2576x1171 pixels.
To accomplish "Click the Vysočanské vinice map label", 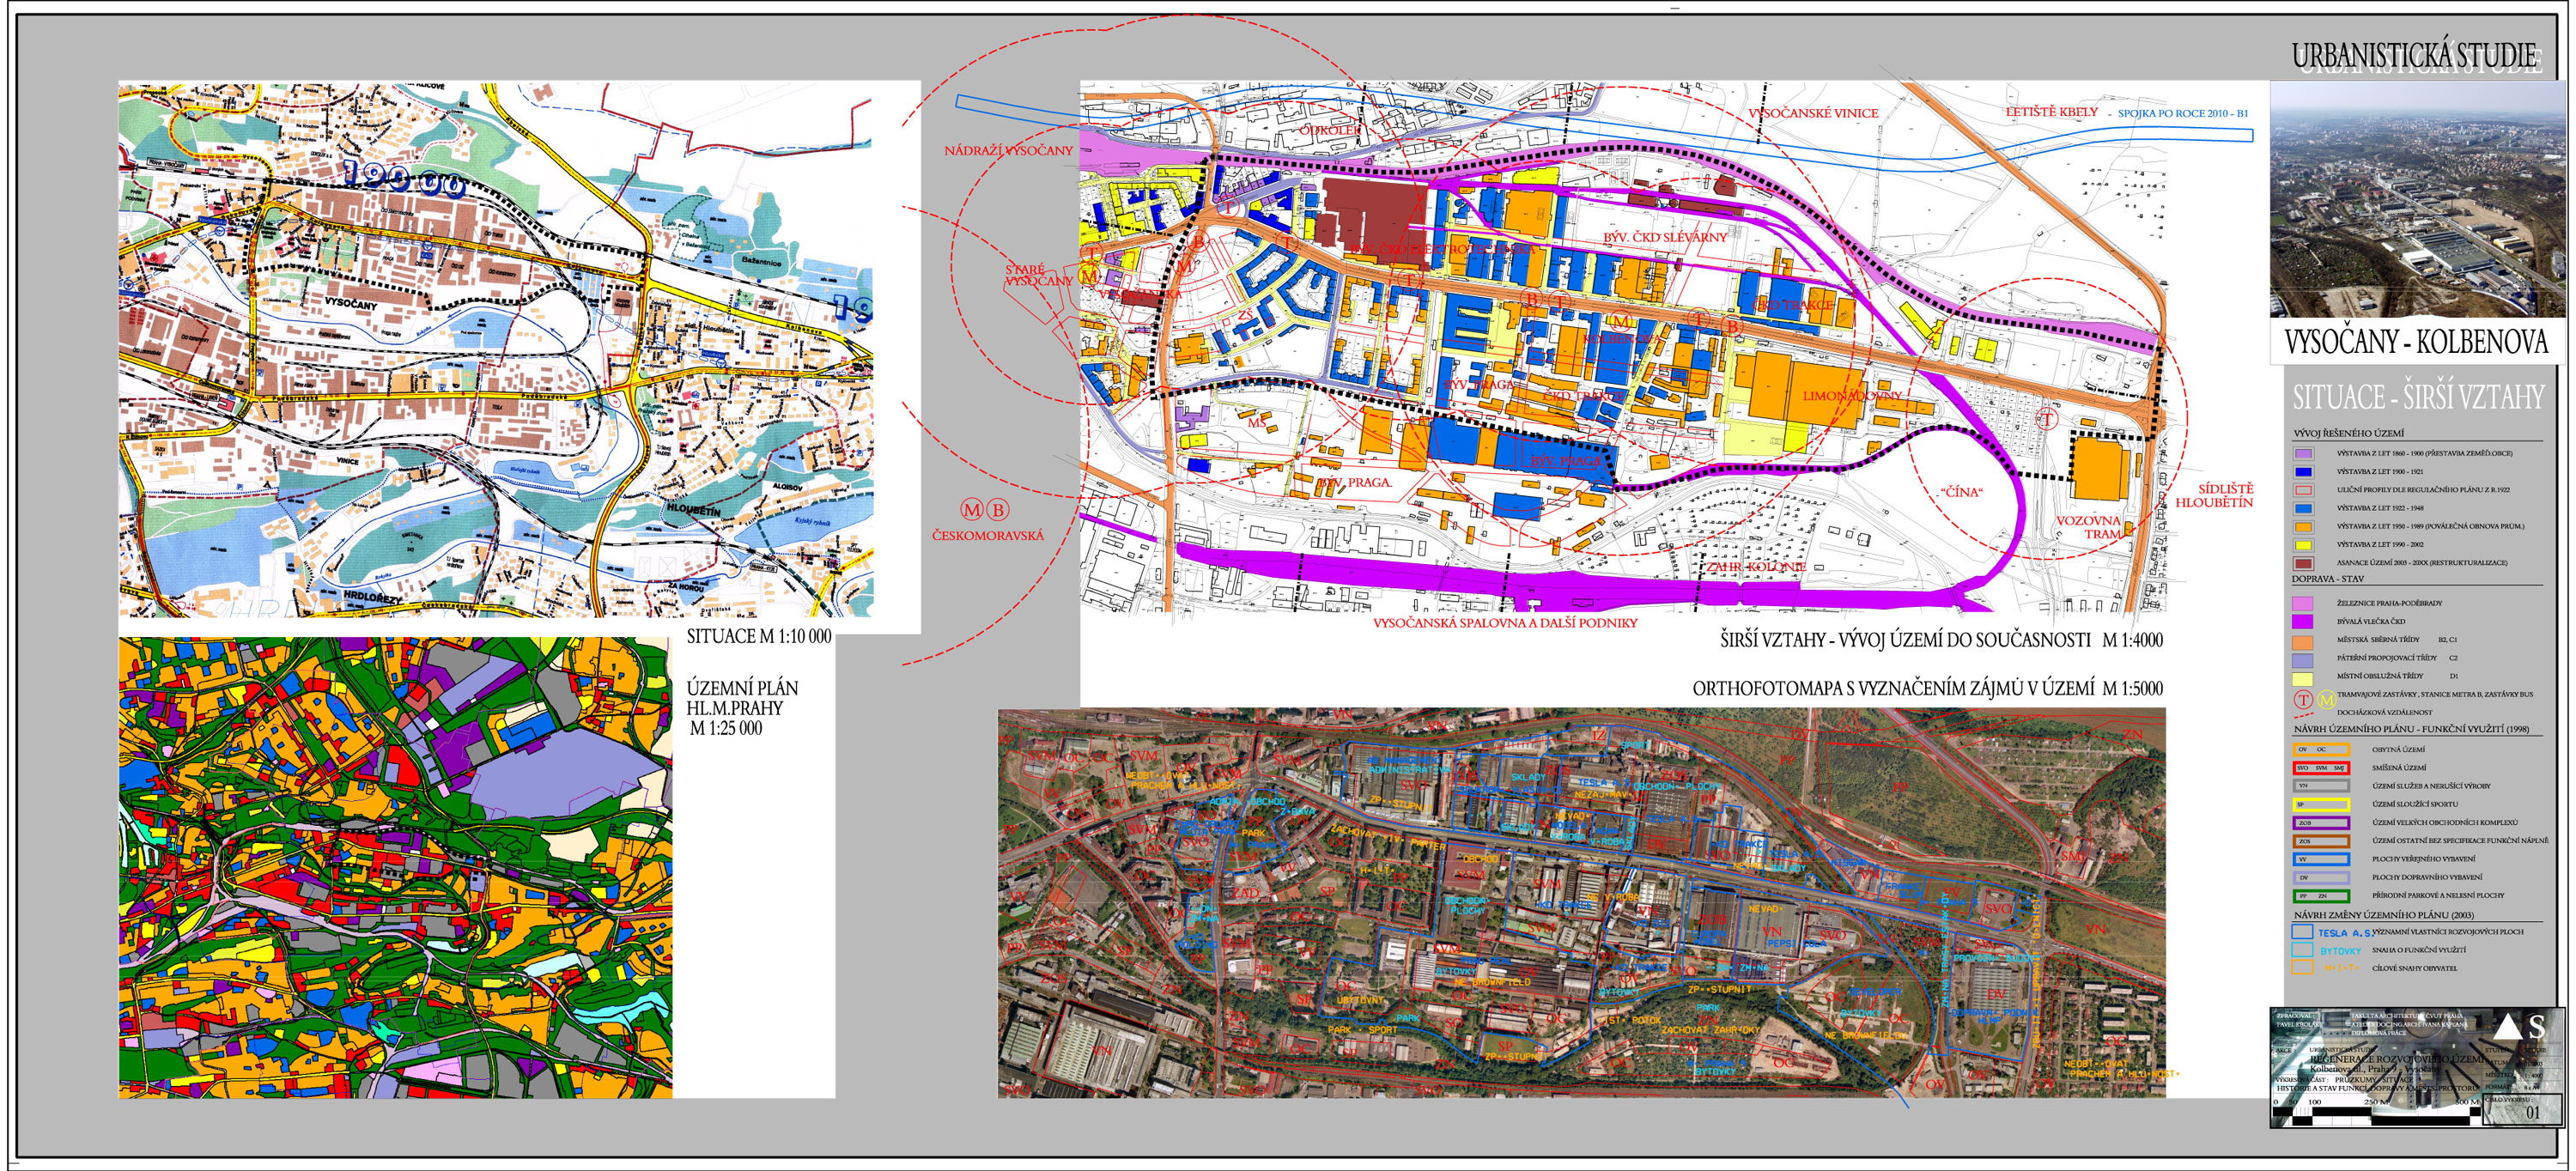I will click(x=1813, y=114).
